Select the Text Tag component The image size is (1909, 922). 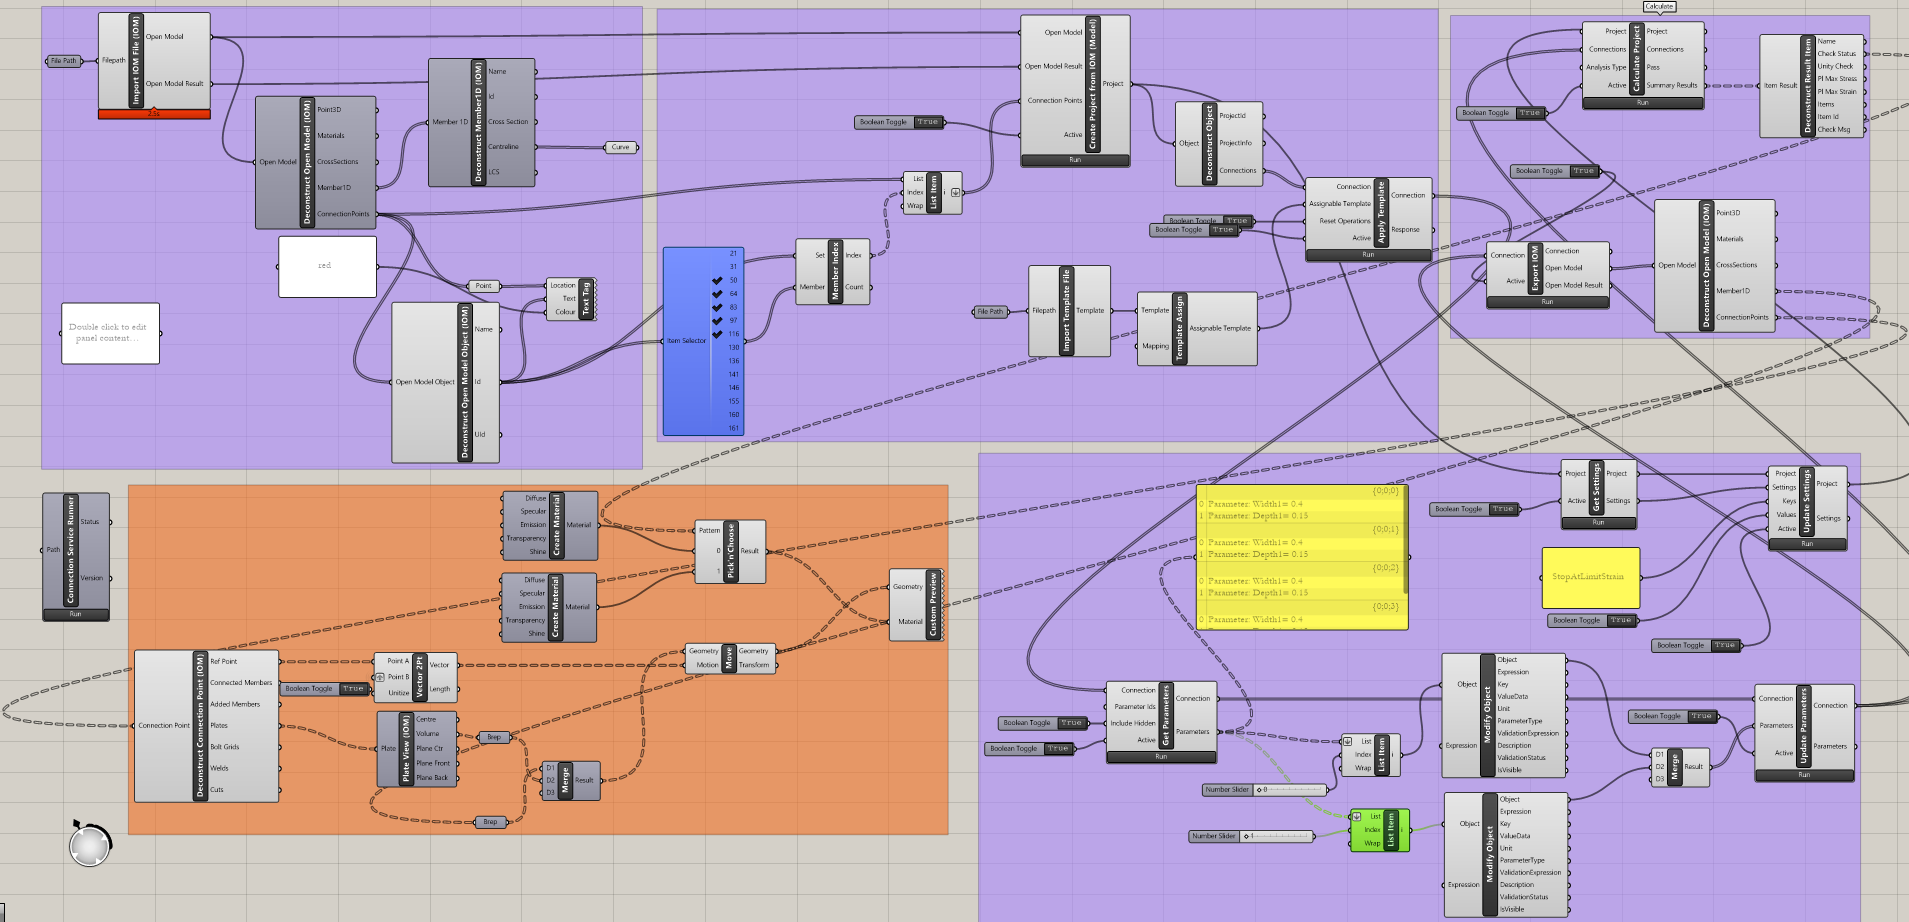[585, 297]
